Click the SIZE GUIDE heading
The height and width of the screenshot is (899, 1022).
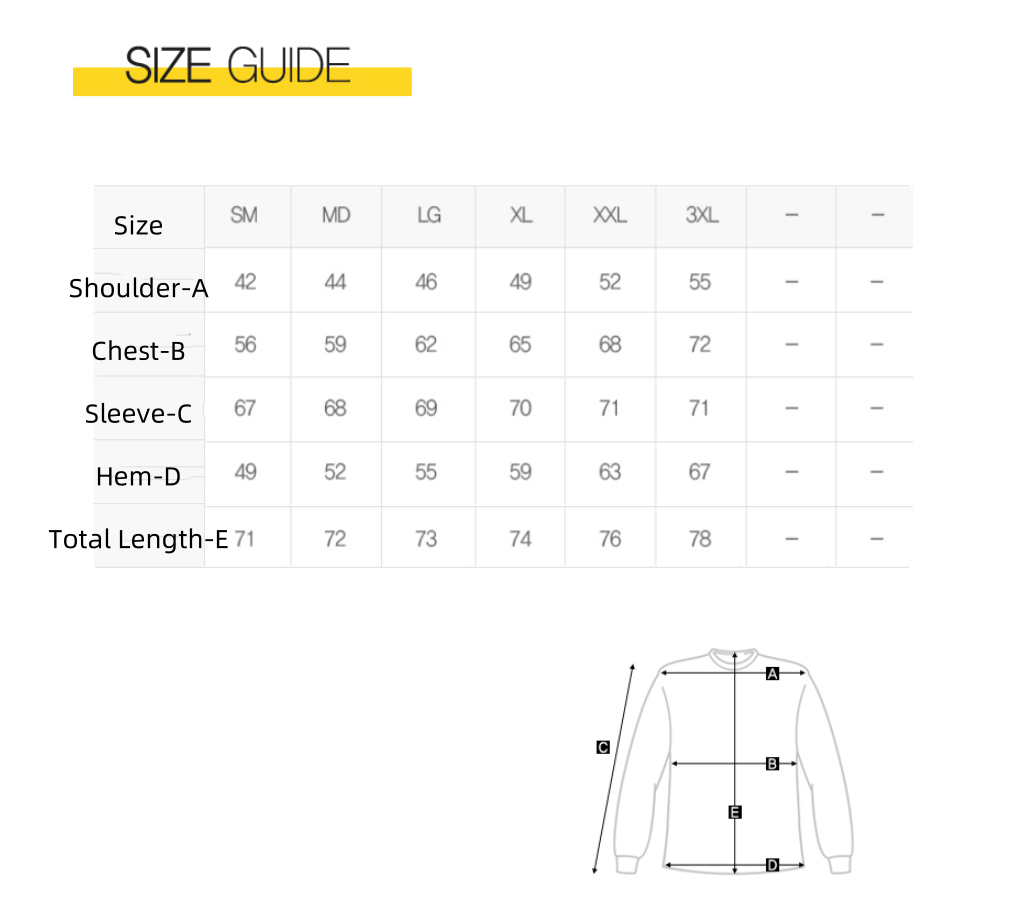point(238,67)
